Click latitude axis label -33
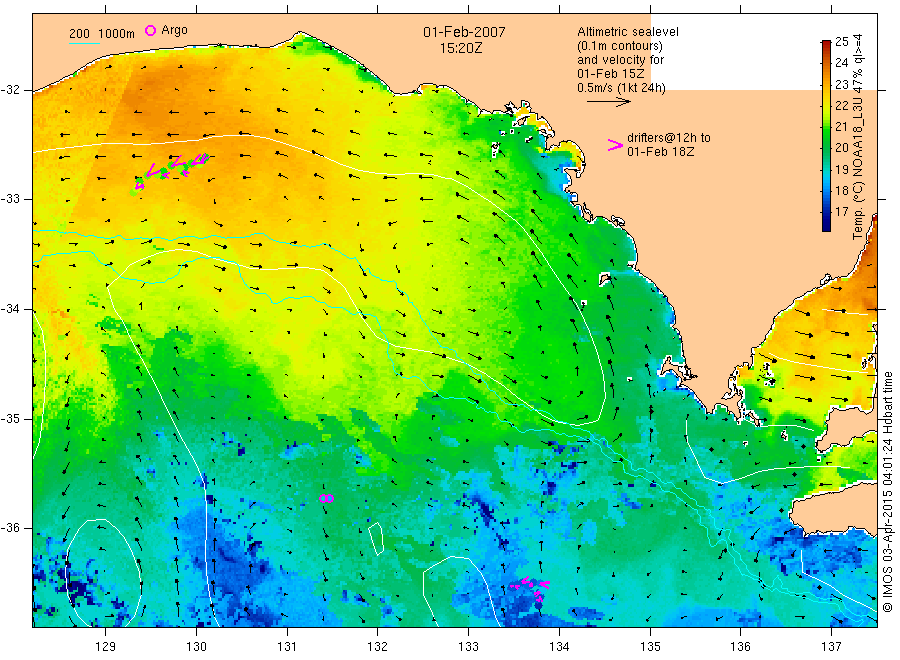The width and height of the screenshot is (900, 660). pyautogui.click(x=10, y=199)
